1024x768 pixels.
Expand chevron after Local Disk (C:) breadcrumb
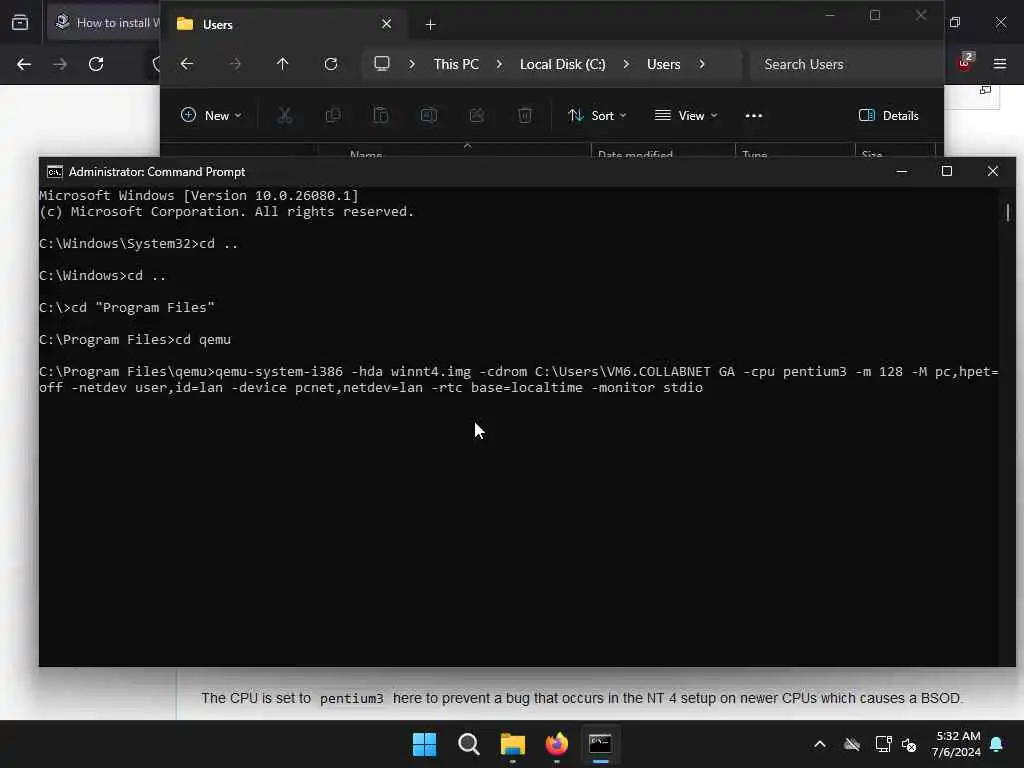pos(626,64)
